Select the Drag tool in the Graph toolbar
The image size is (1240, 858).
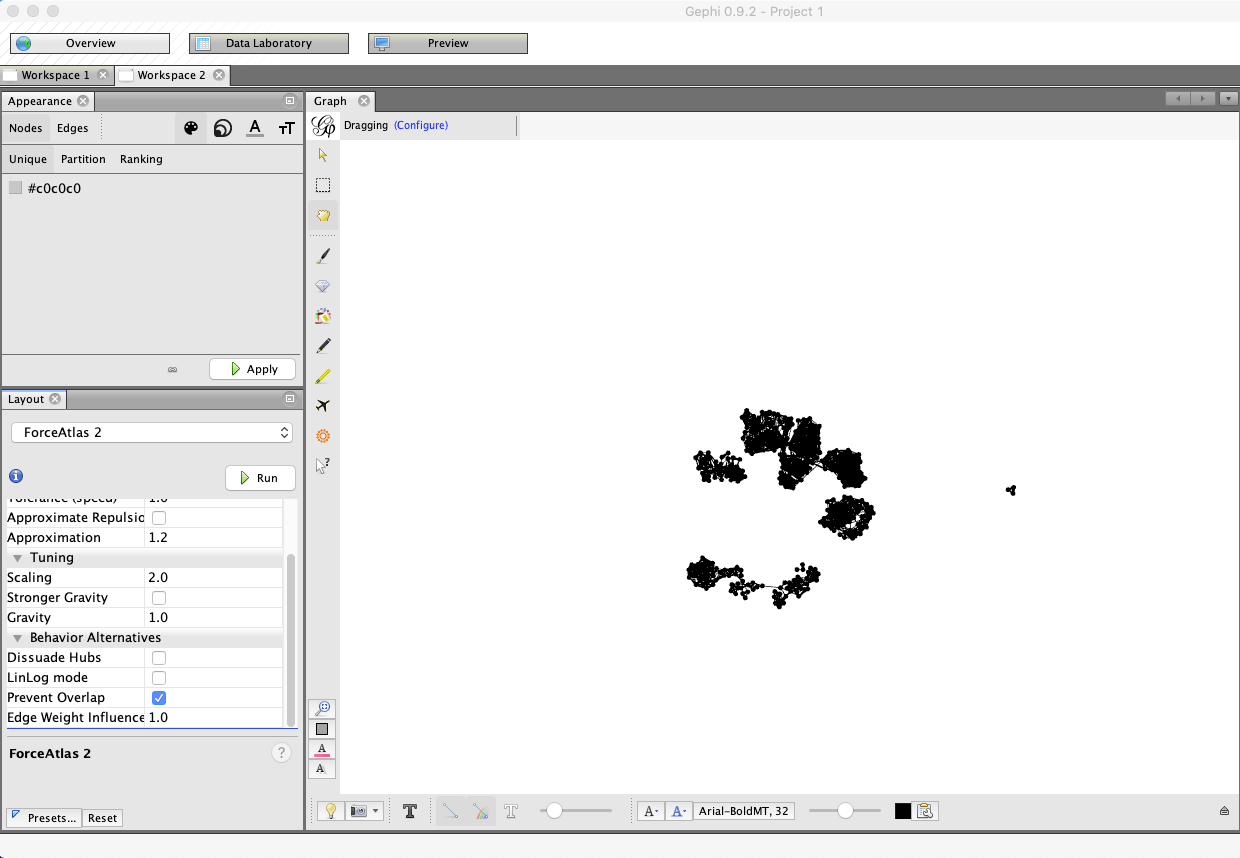(x=322, y=215)
